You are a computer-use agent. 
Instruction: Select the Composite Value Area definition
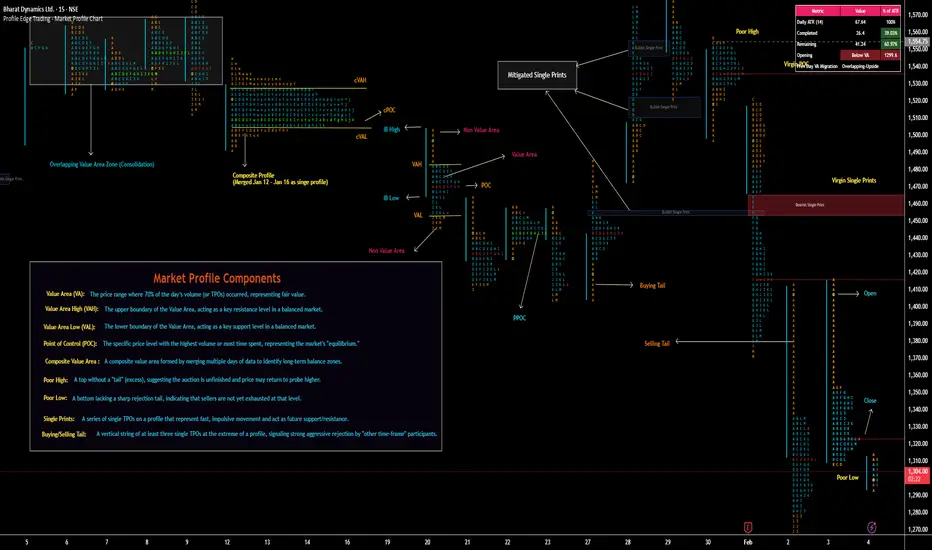(193, 362)
